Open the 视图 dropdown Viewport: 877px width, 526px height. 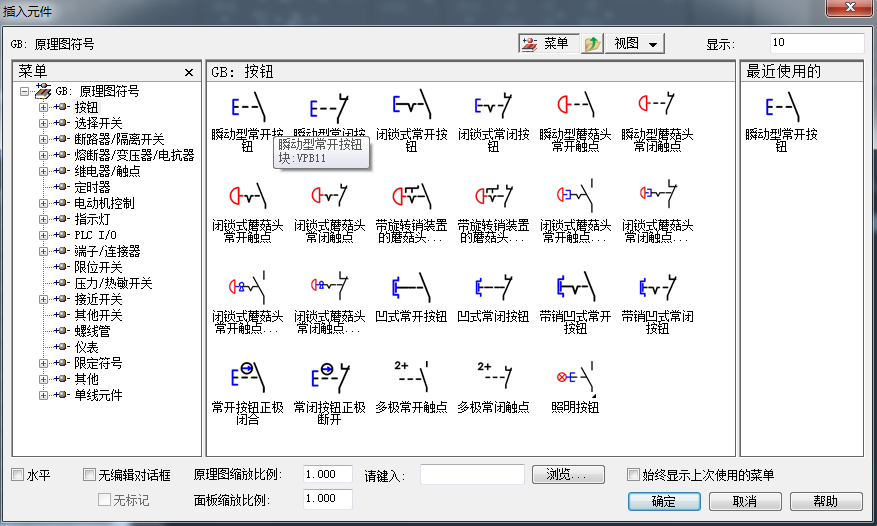tap(637, 44)
